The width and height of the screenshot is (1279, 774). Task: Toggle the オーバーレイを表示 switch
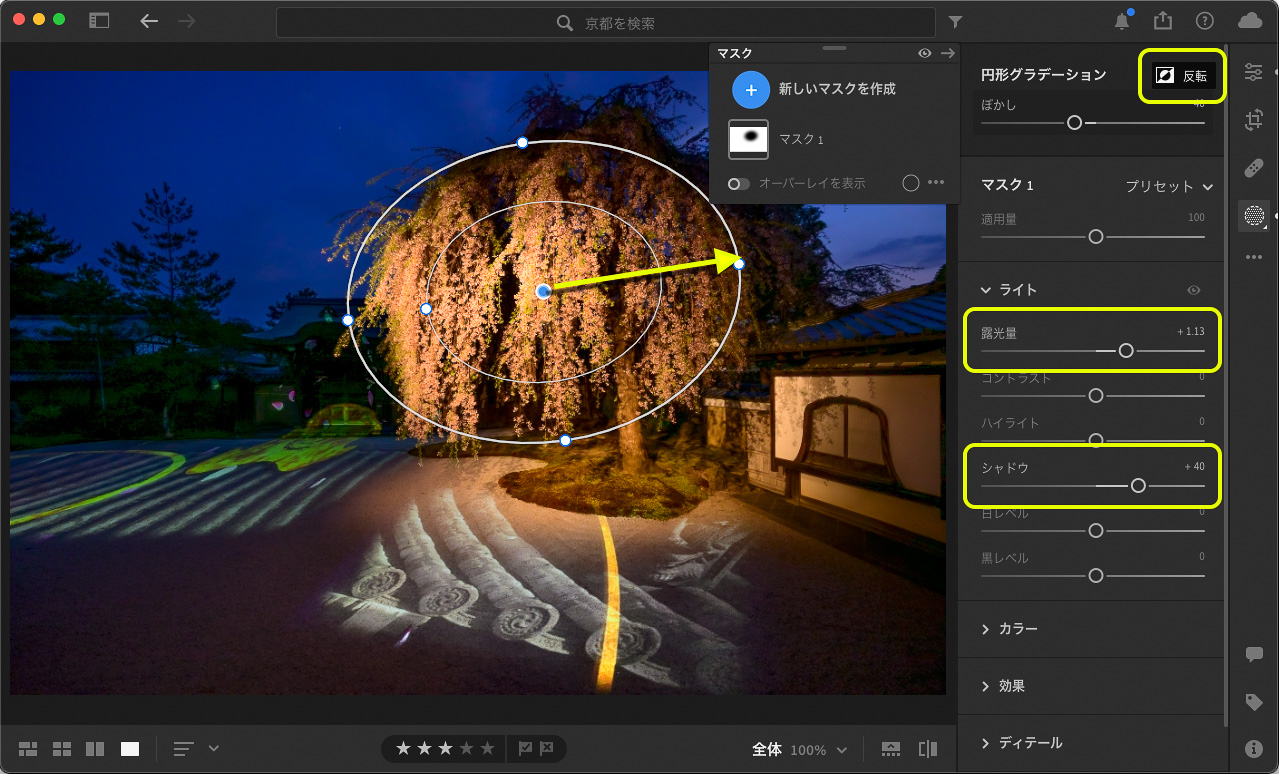pos(739,184)
